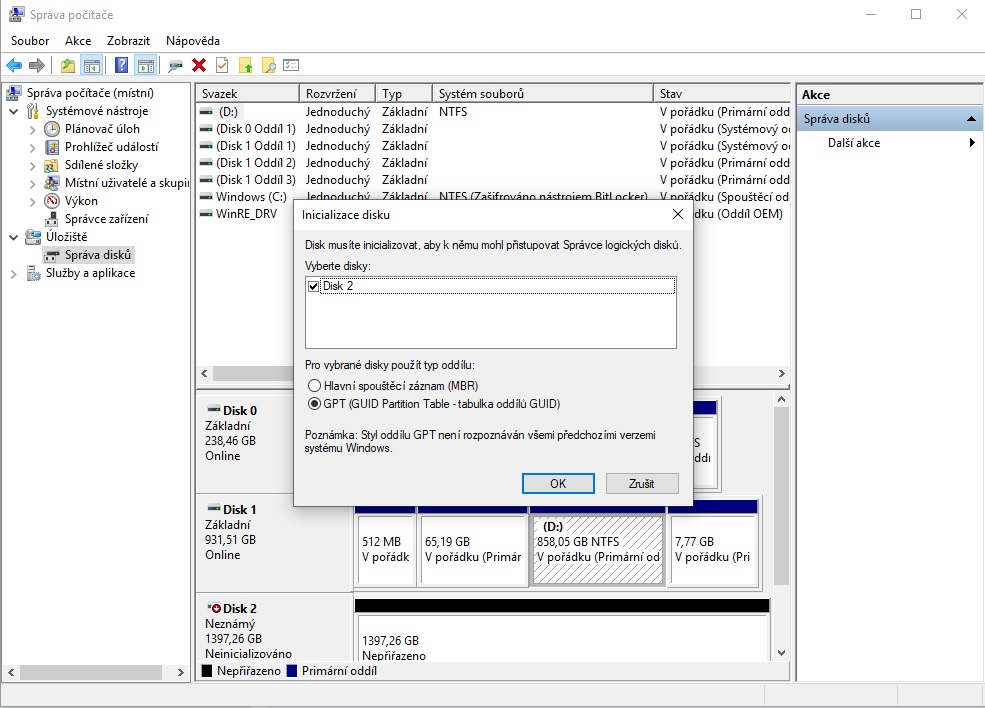Open the Zobrazit menu

click(128, 41)
